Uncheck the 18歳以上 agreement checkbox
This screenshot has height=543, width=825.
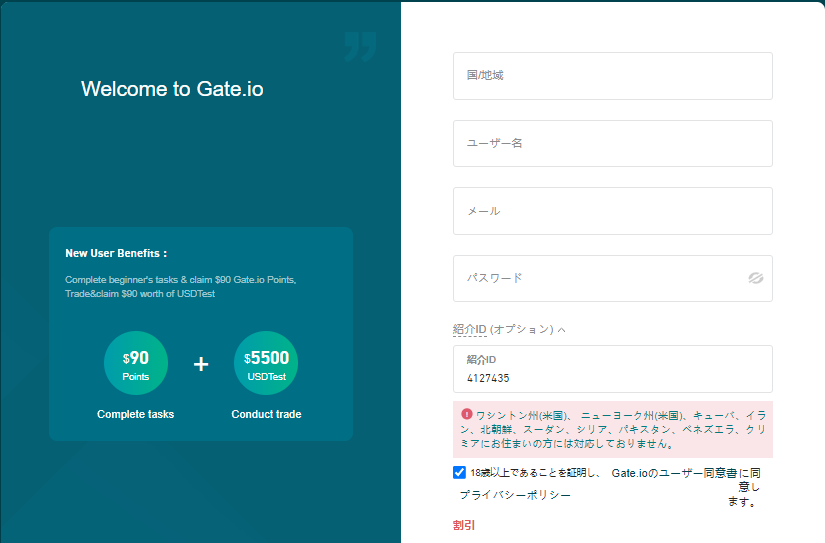pos(459,472)
